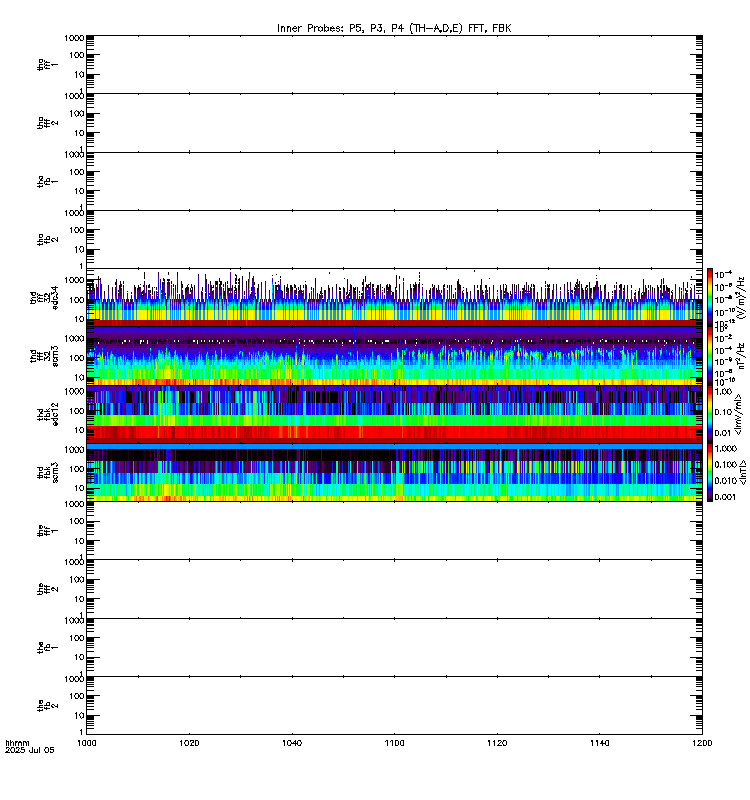Click the '0.100' tick on the <|nT|> color bar

point(725,465)
